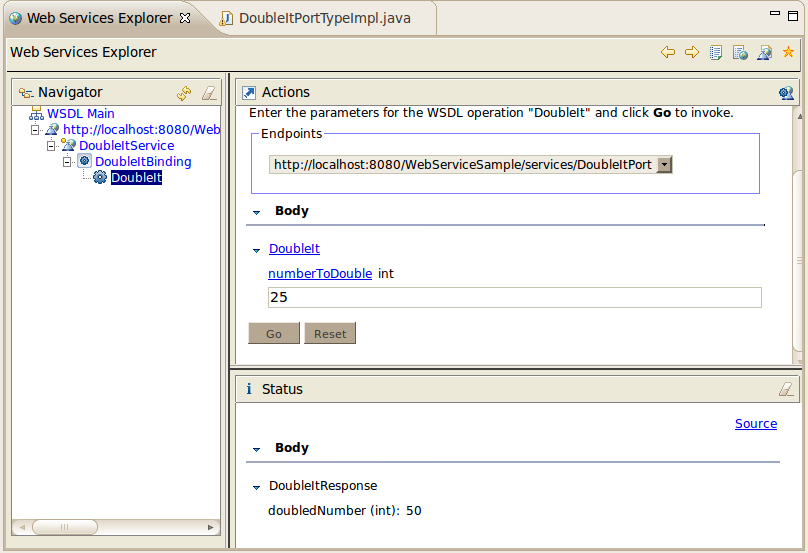808x553 pixels.
Task: Collapse the DoubleItBinding tree node
Action: (68, 161)
